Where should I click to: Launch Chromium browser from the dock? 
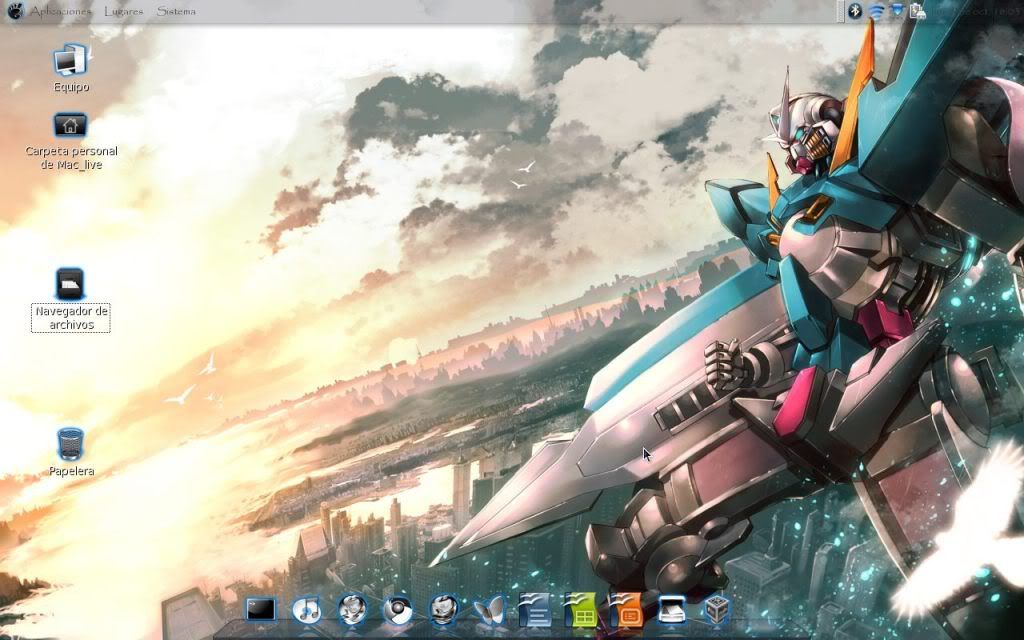point(398,611)
